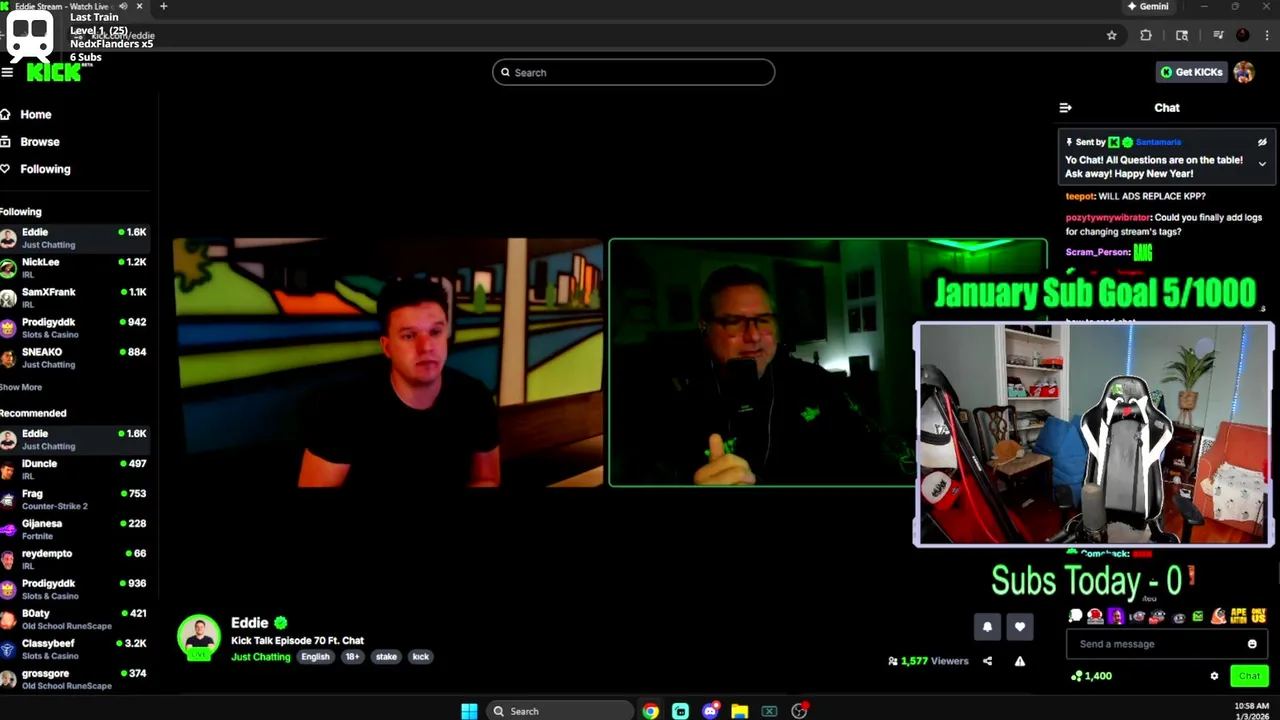This screenshot has height=720, width=1280.
Task: Focus the Kick search field
Action: point(633,72)
